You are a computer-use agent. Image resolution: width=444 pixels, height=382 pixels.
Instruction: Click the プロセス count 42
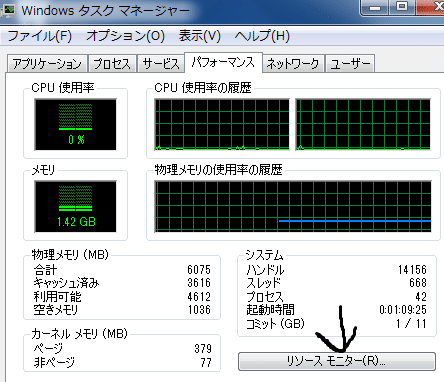pyautogui.click(x=421, y=296)
